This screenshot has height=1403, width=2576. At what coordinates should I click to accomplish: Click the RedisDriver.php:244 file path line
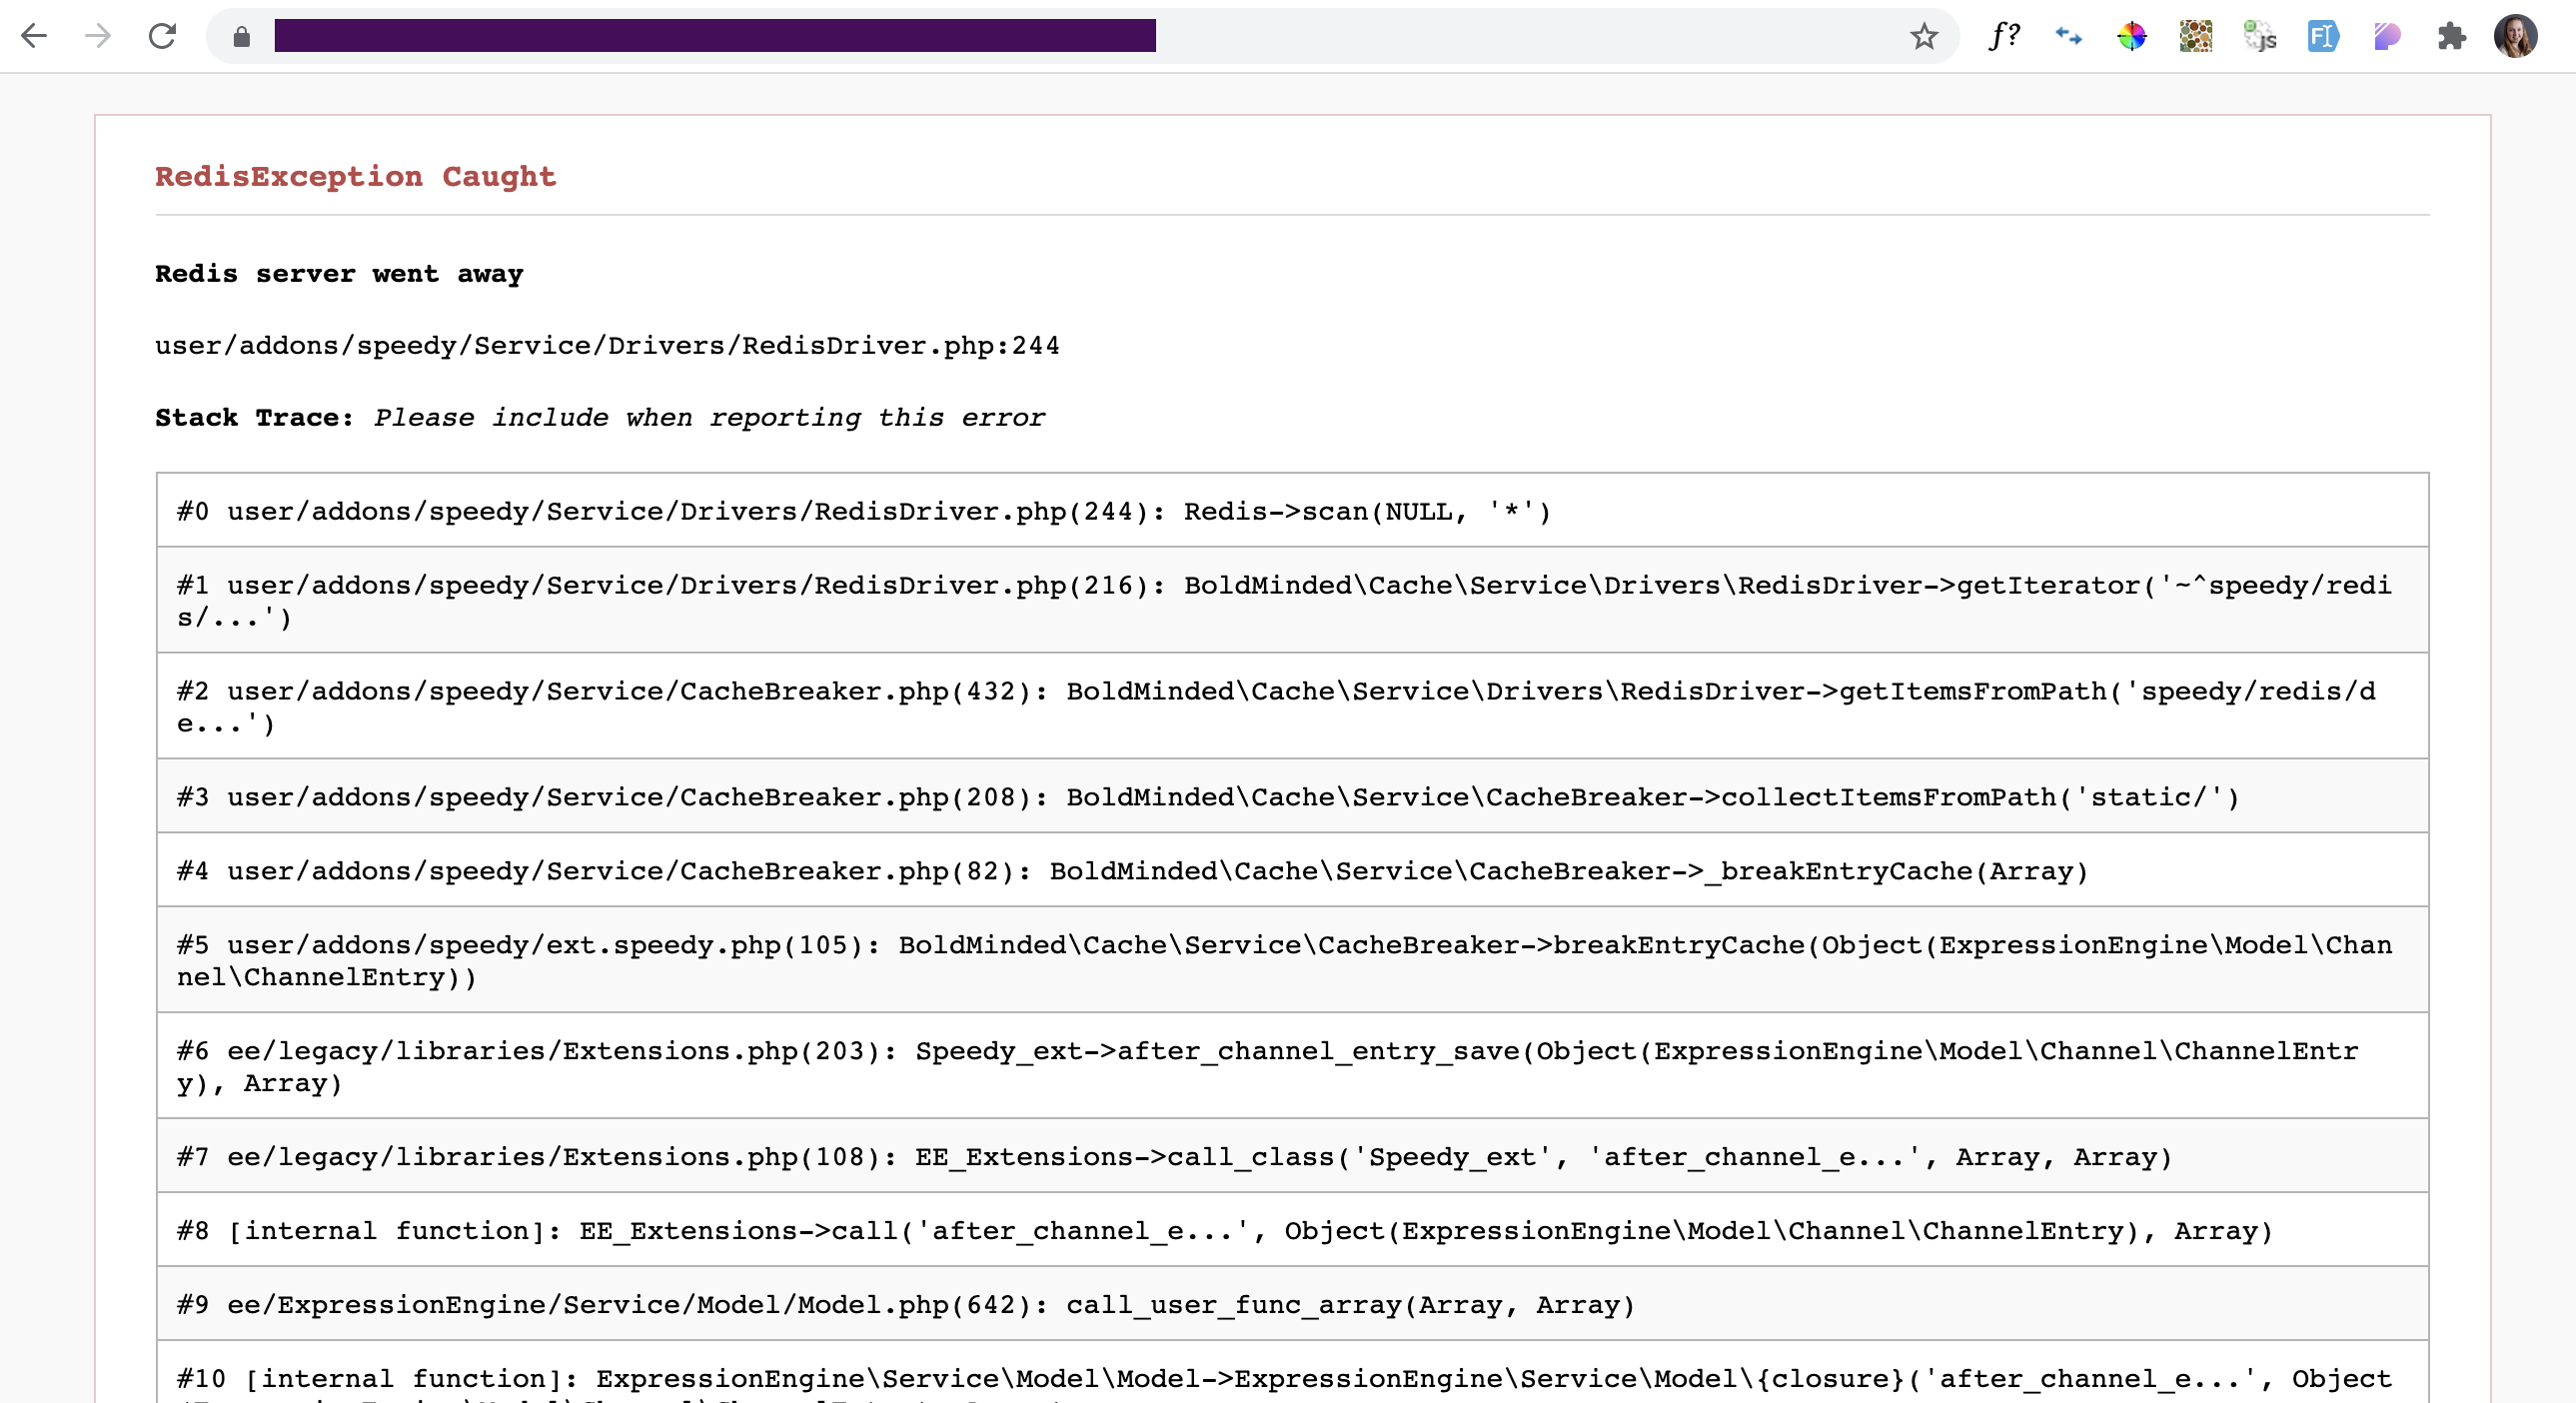click(607, 346)
